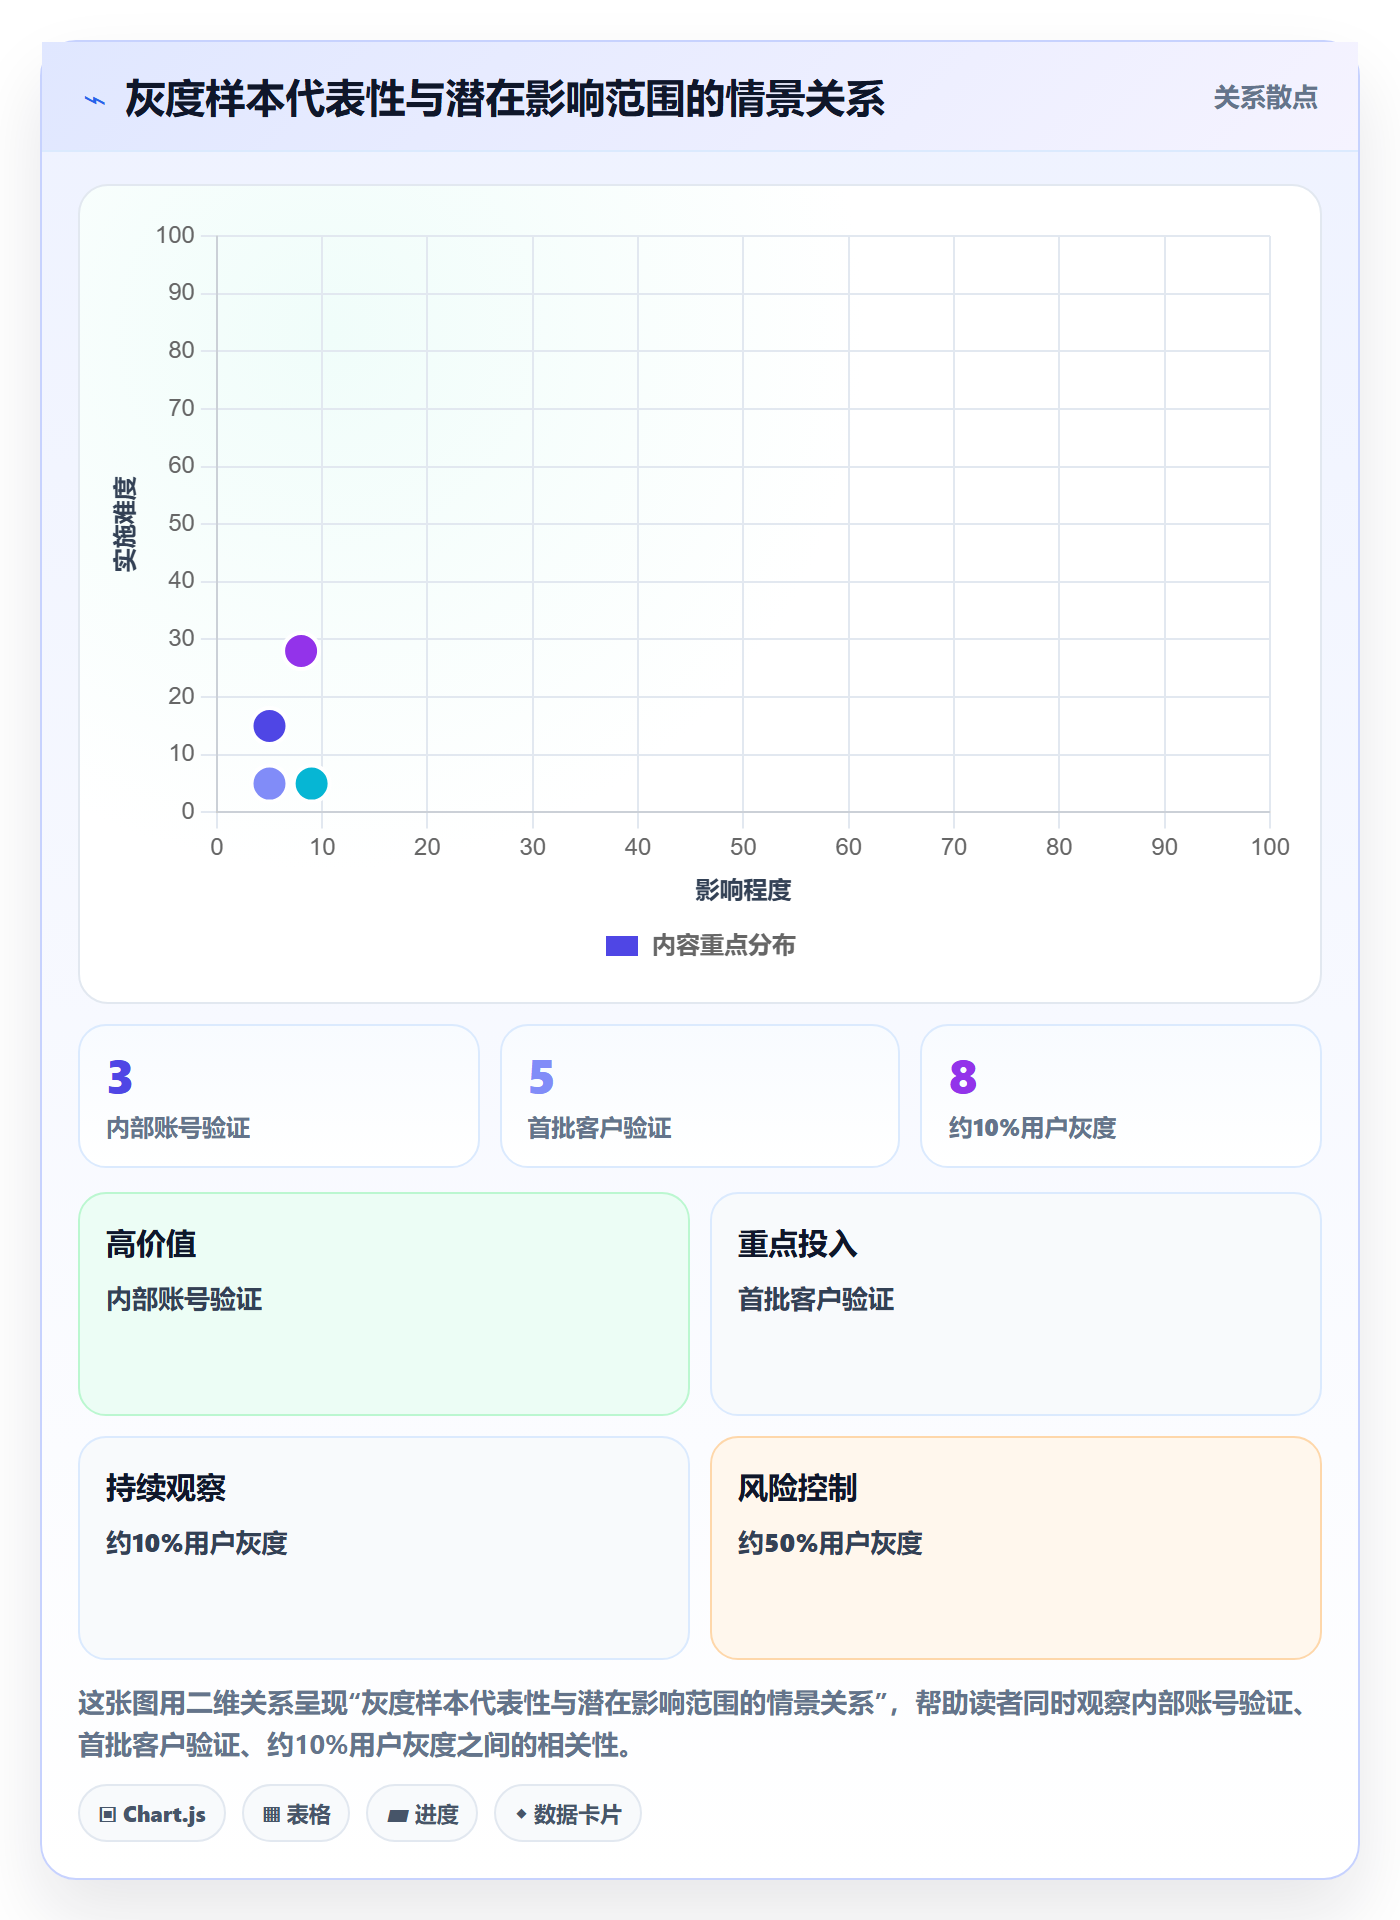Click 首批客户验证 text in 重点投入 card
Viewport: 1400px width, 1920px height.
[x=816, y=1299]
